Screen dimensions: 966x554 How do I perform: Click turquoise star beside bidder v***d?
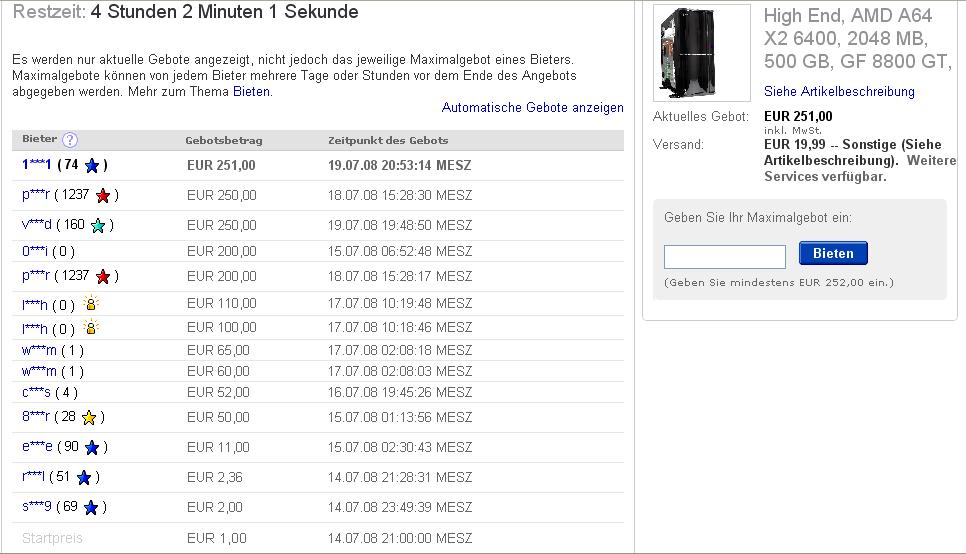tap(98, 226)
